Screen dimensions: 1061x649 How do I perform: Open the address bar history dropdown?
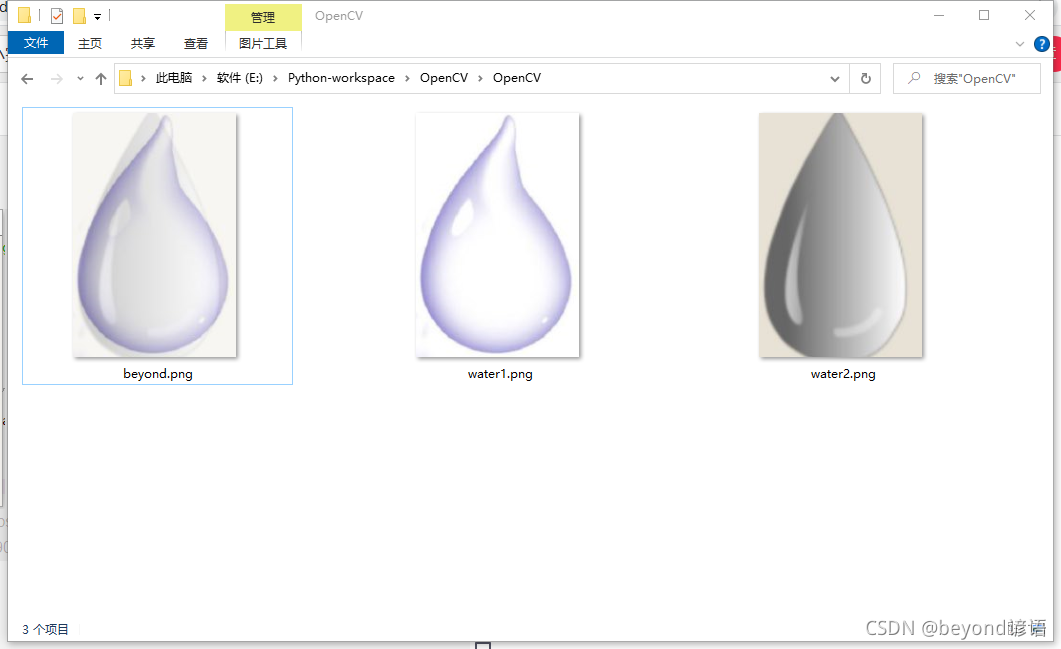834,78
